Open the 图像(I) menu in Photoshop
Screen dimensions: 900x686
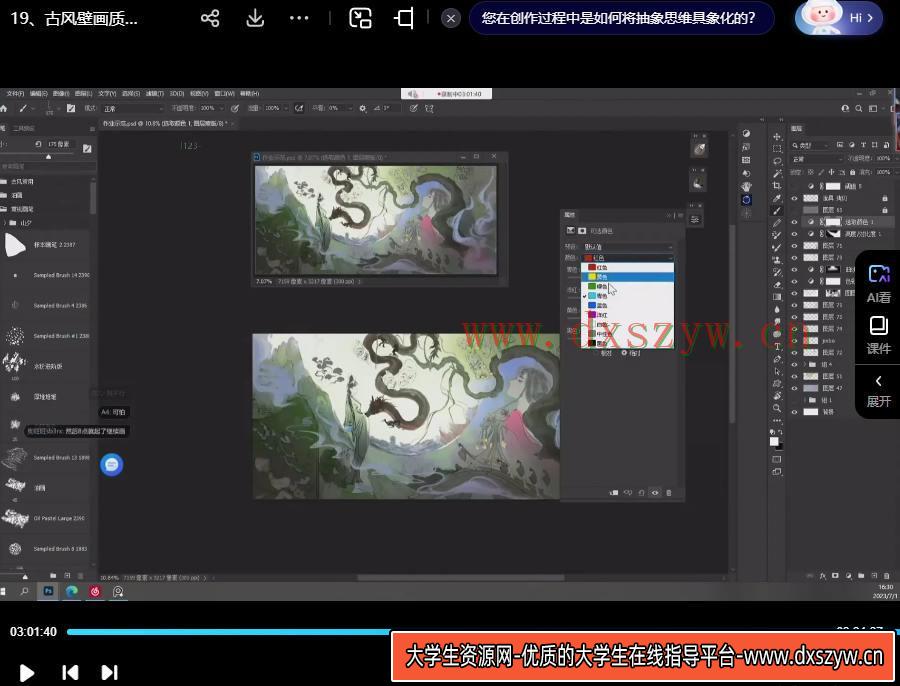61,93
